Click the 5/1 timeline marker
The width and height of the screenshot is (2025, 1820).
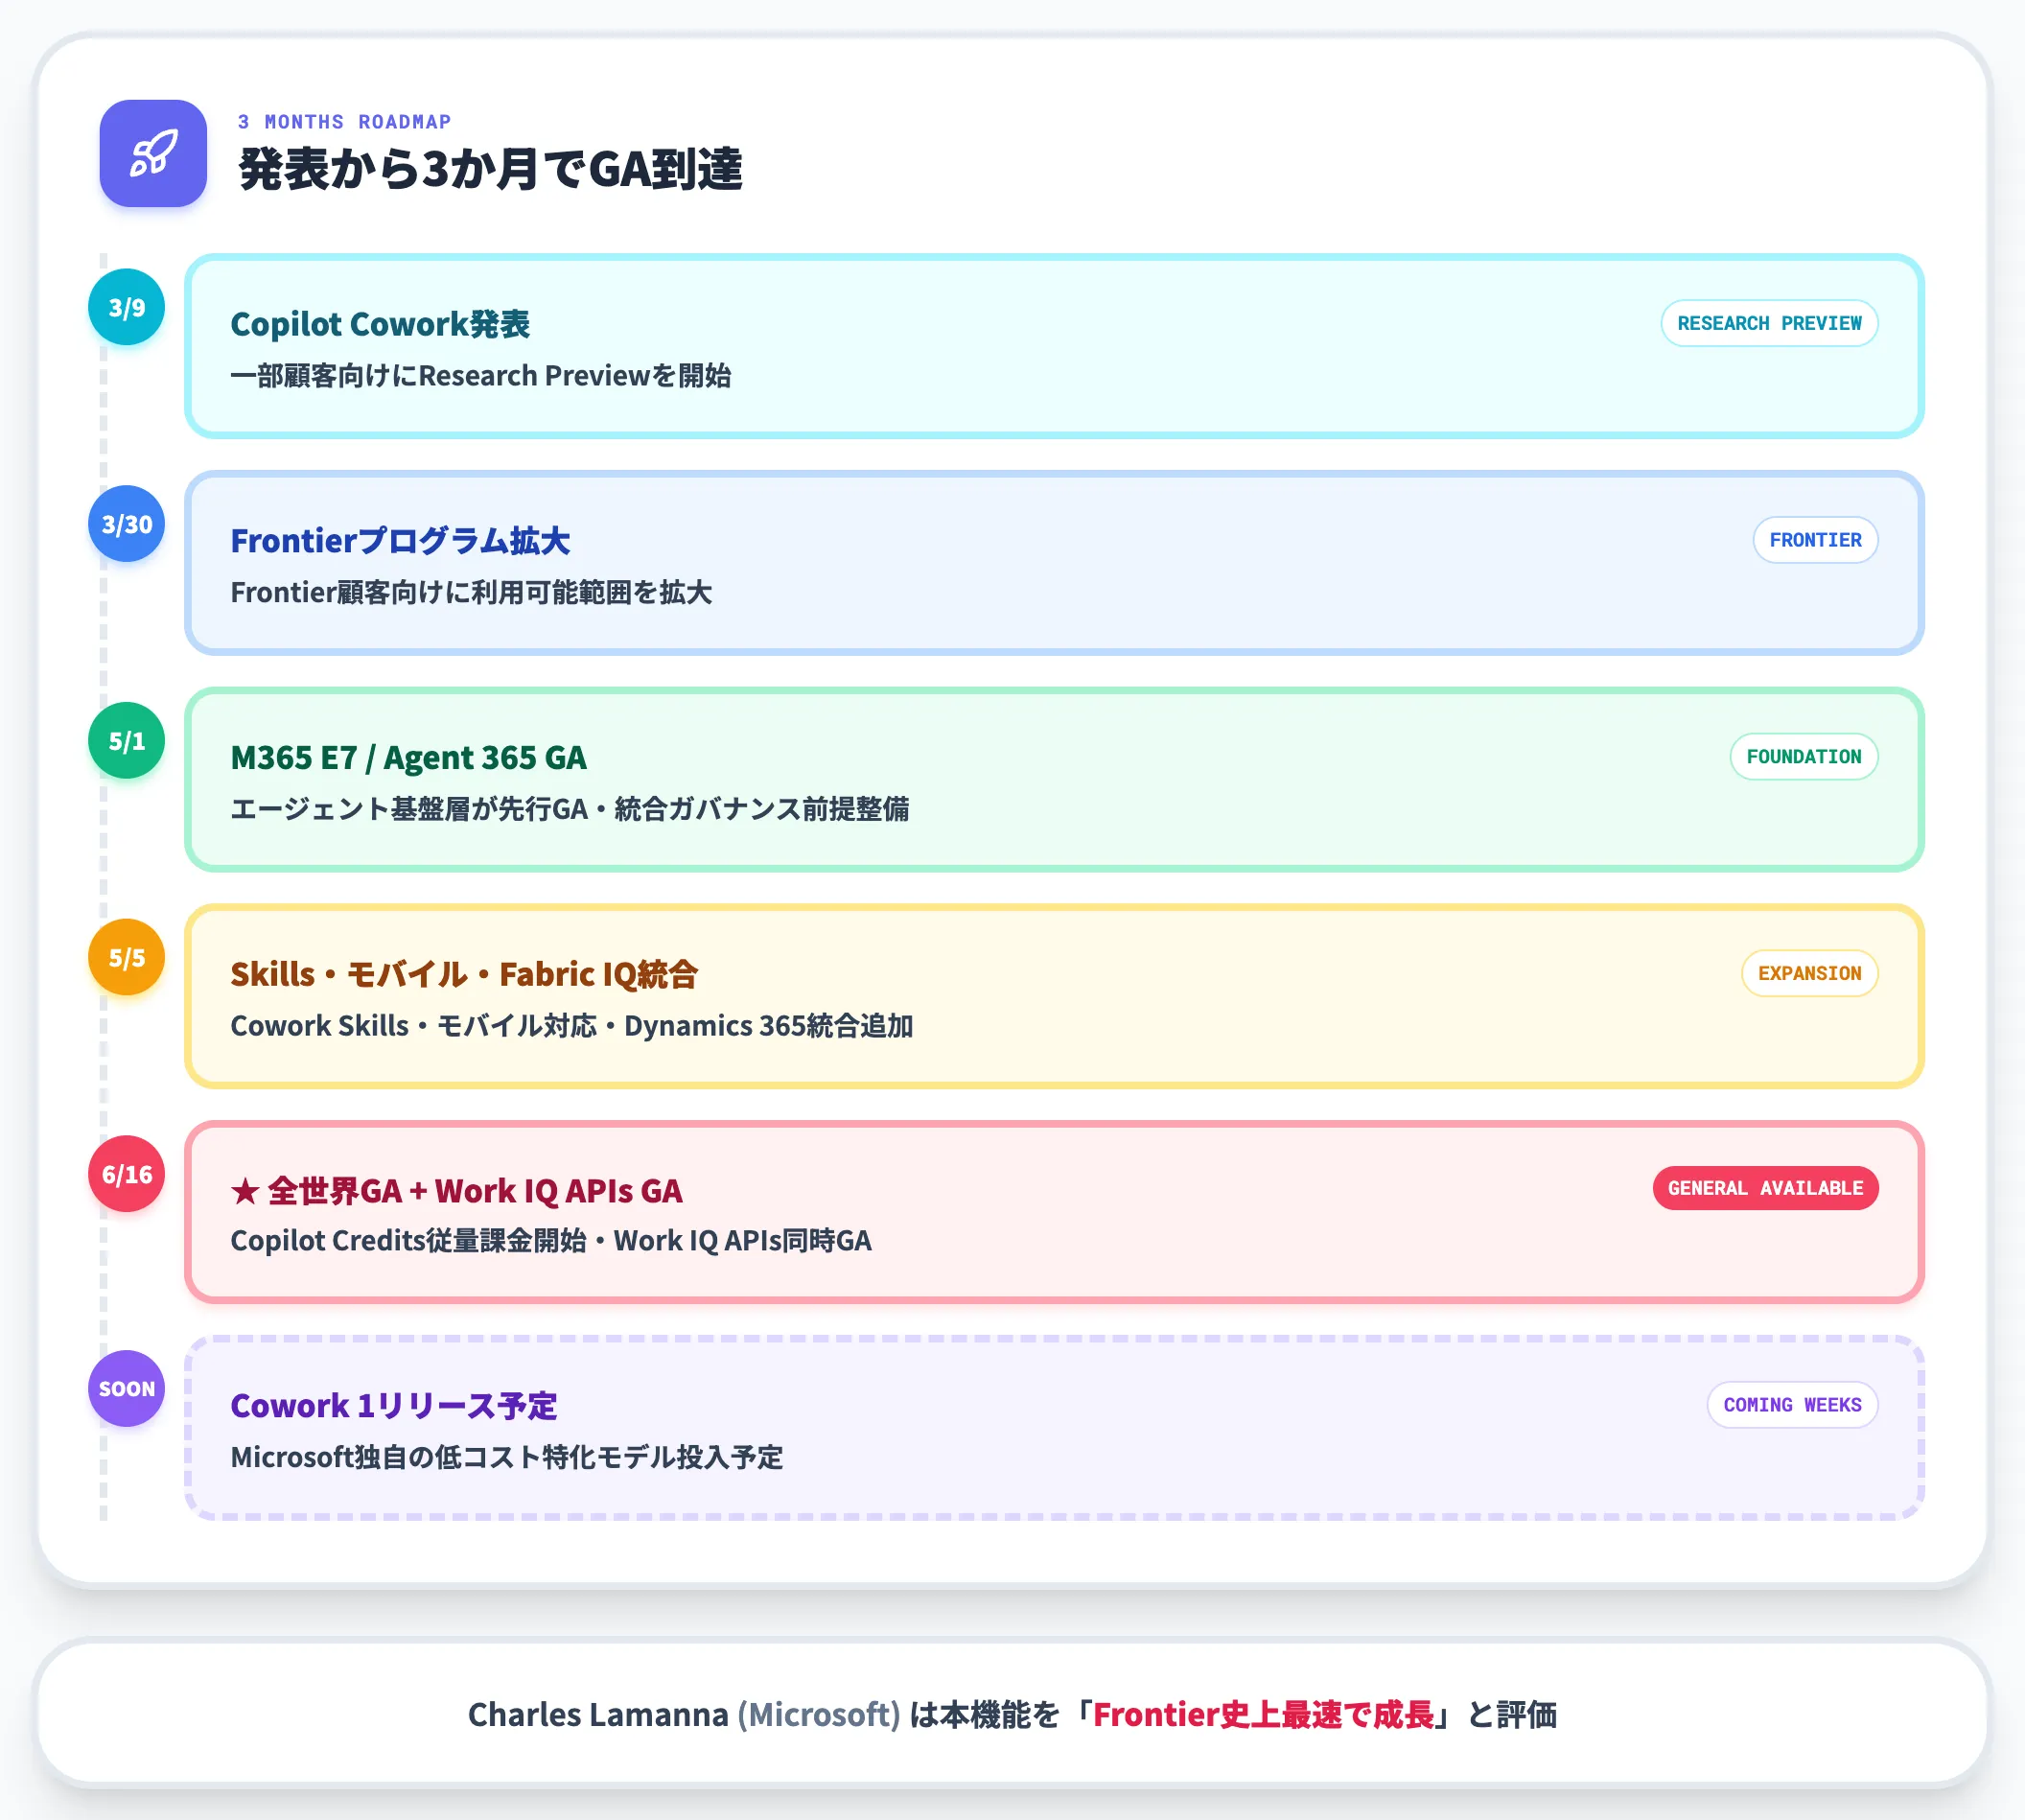(x=127, y=741)
